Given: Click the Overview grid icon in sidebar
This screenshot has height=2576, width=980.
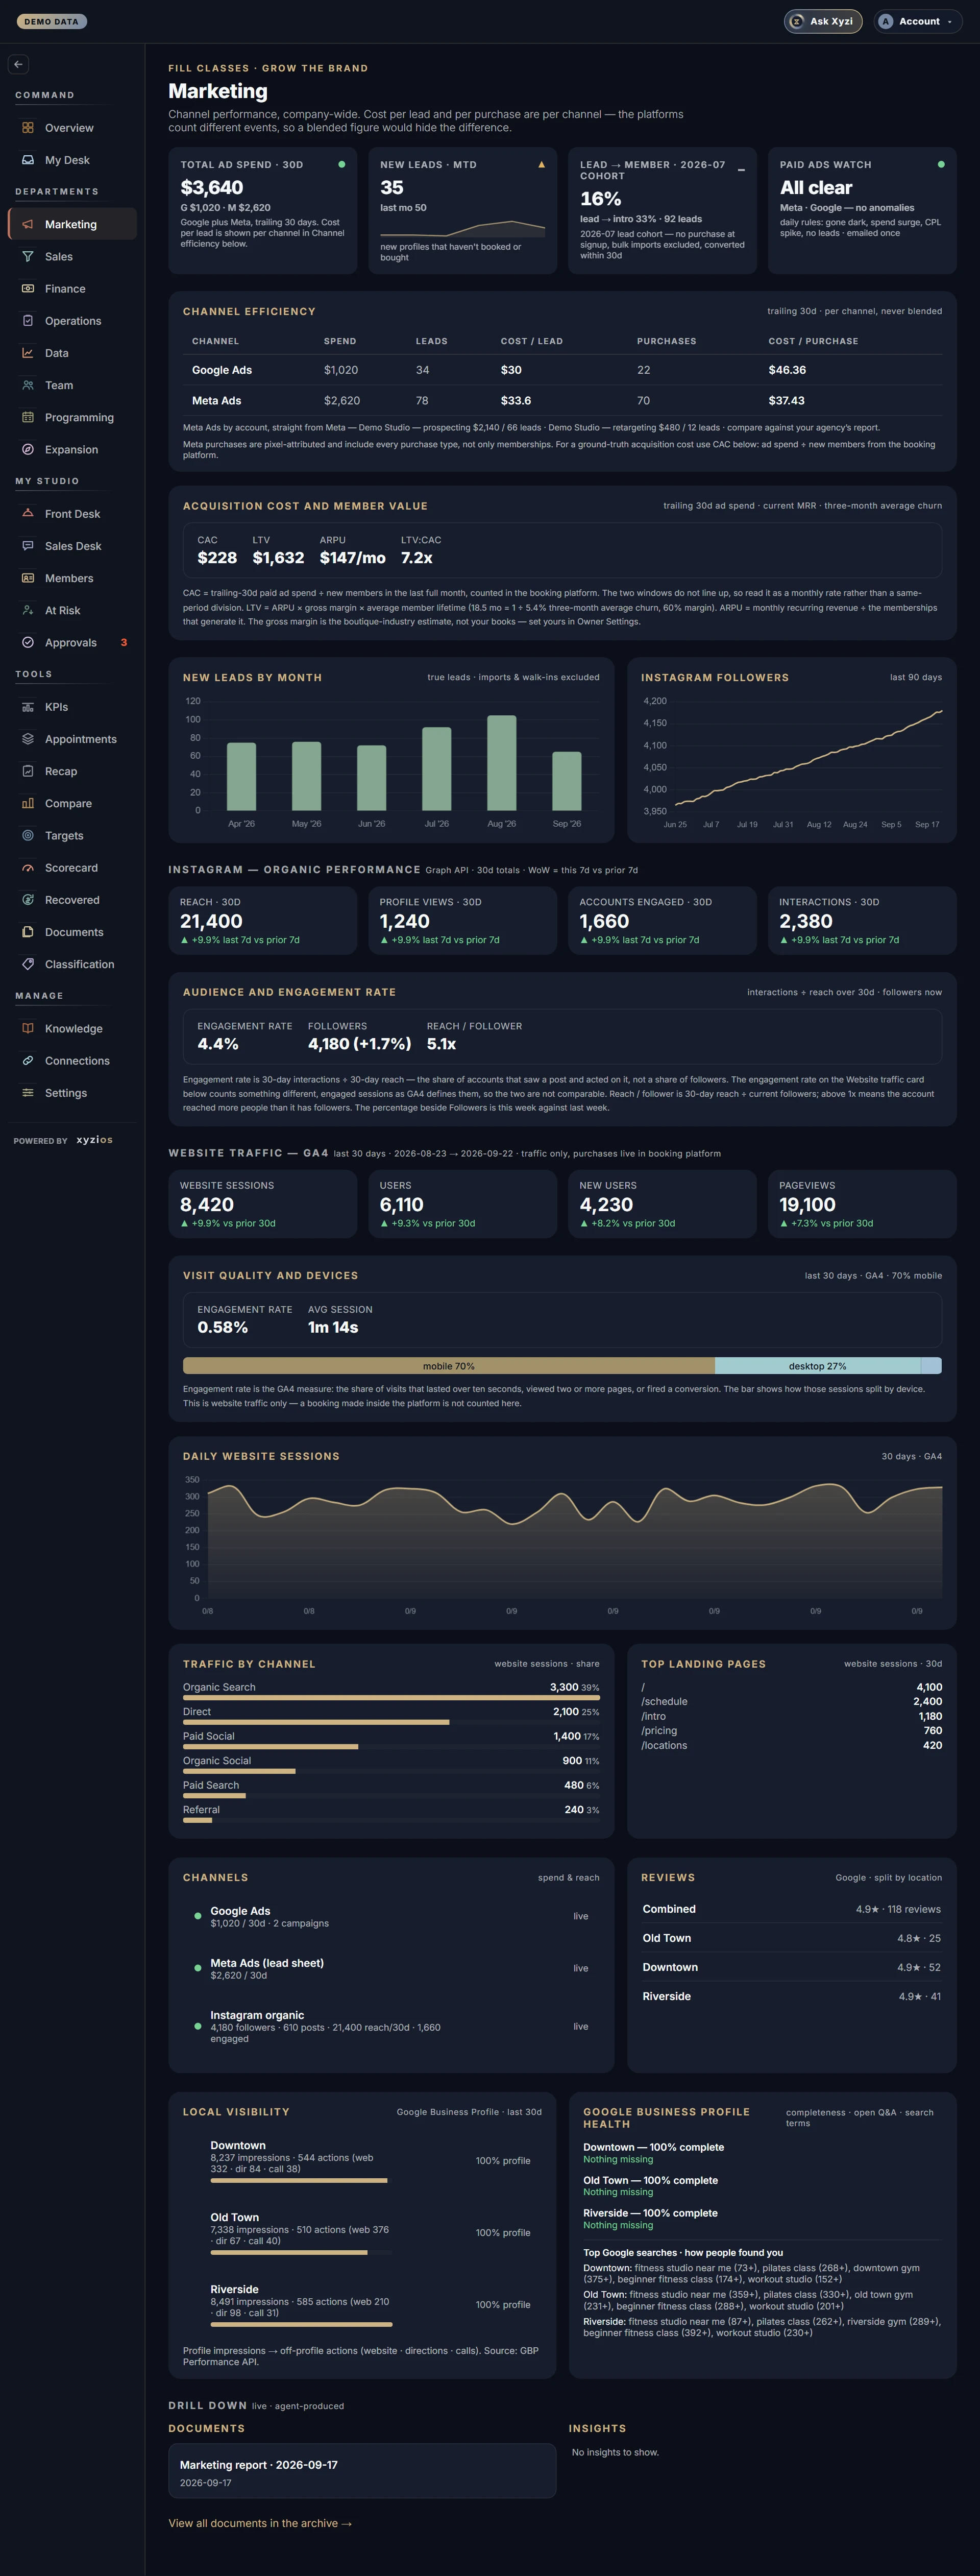Looking at the screenshot, I should click(x=28, y=128).
